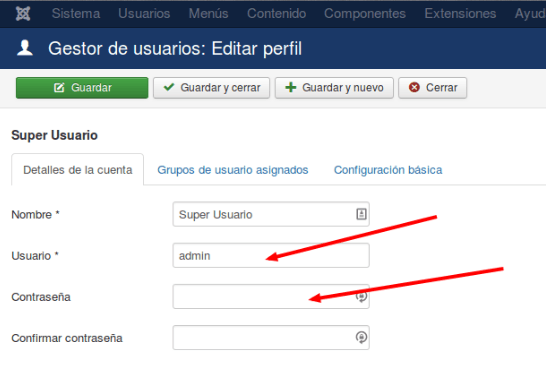Click the user icon beside page title
This screenshot has width=546, height=366.
click(x=25, y=48)
